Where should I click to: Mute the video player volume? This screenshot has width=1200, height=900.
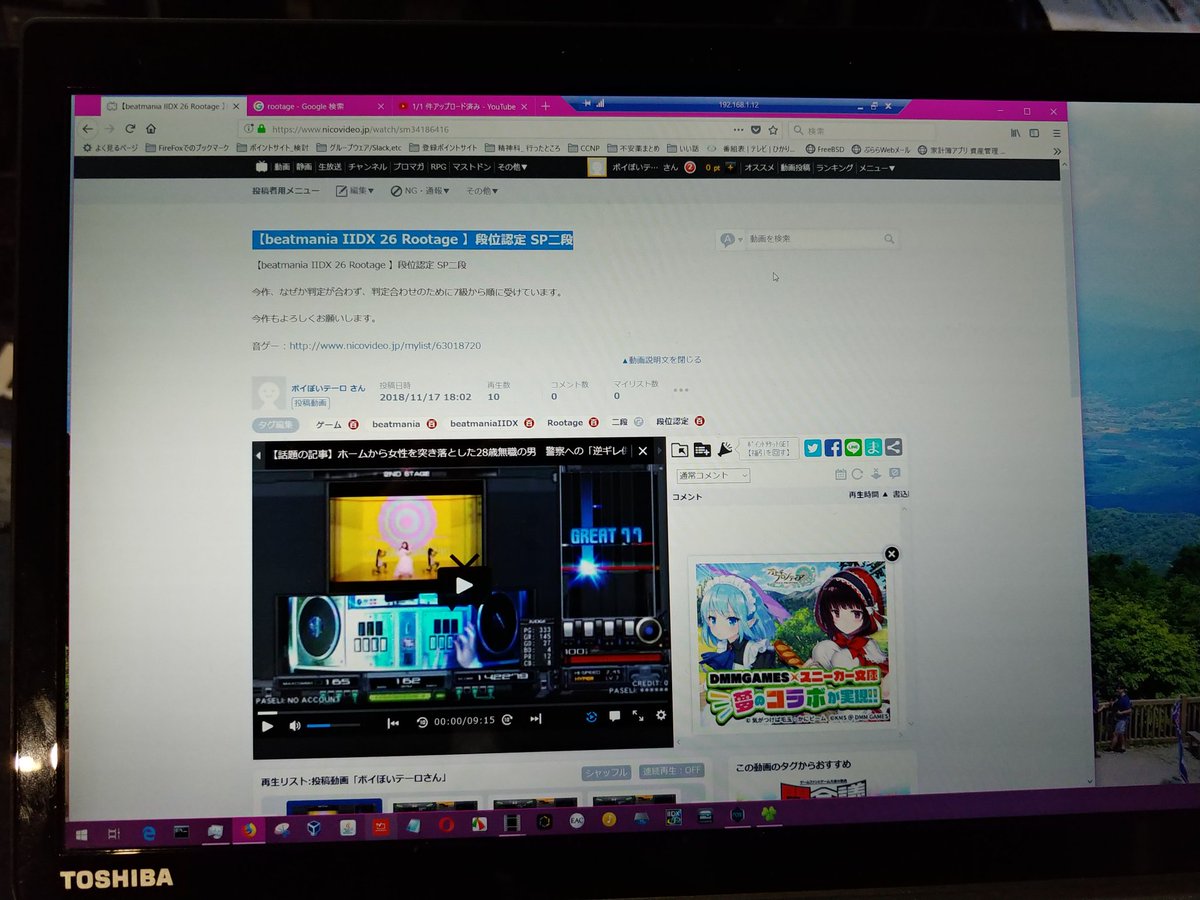[x=295, y=725]
